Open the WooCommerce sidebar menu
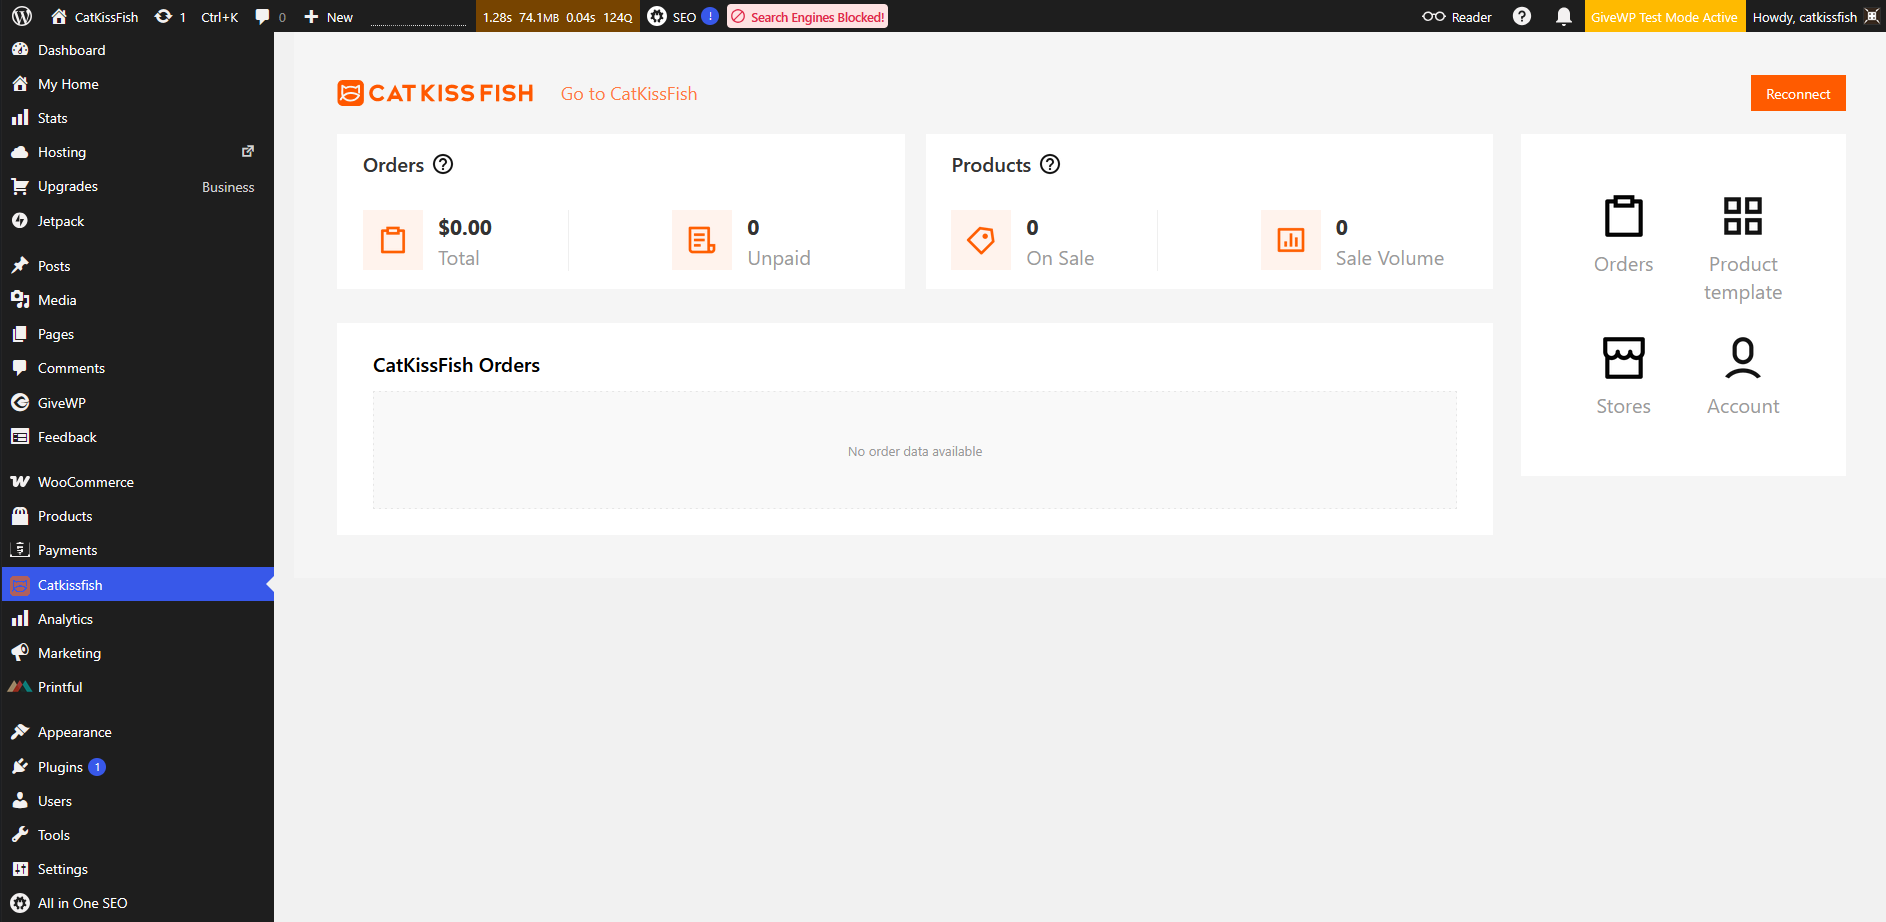Viewport: 1886px width, 922px height. pyautogui.click(x=84, y=481)
